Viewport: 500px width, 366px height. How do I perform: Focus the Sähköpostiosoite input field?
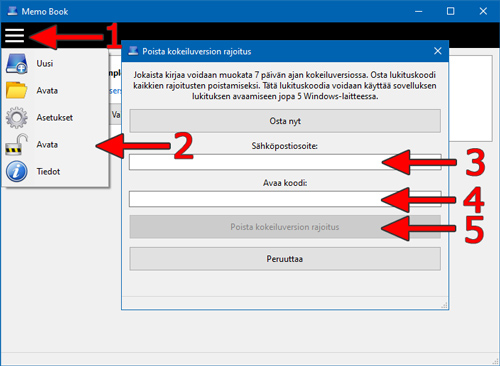coord(285,162)
